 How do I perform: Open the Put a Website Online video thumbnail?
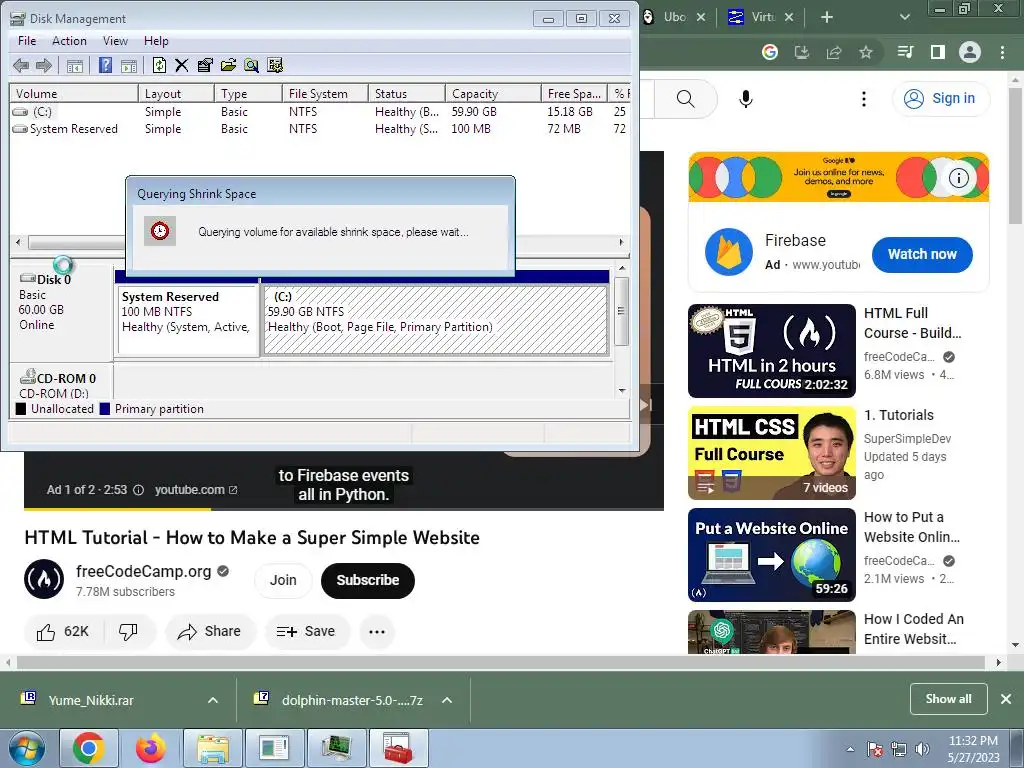point(771,554)
